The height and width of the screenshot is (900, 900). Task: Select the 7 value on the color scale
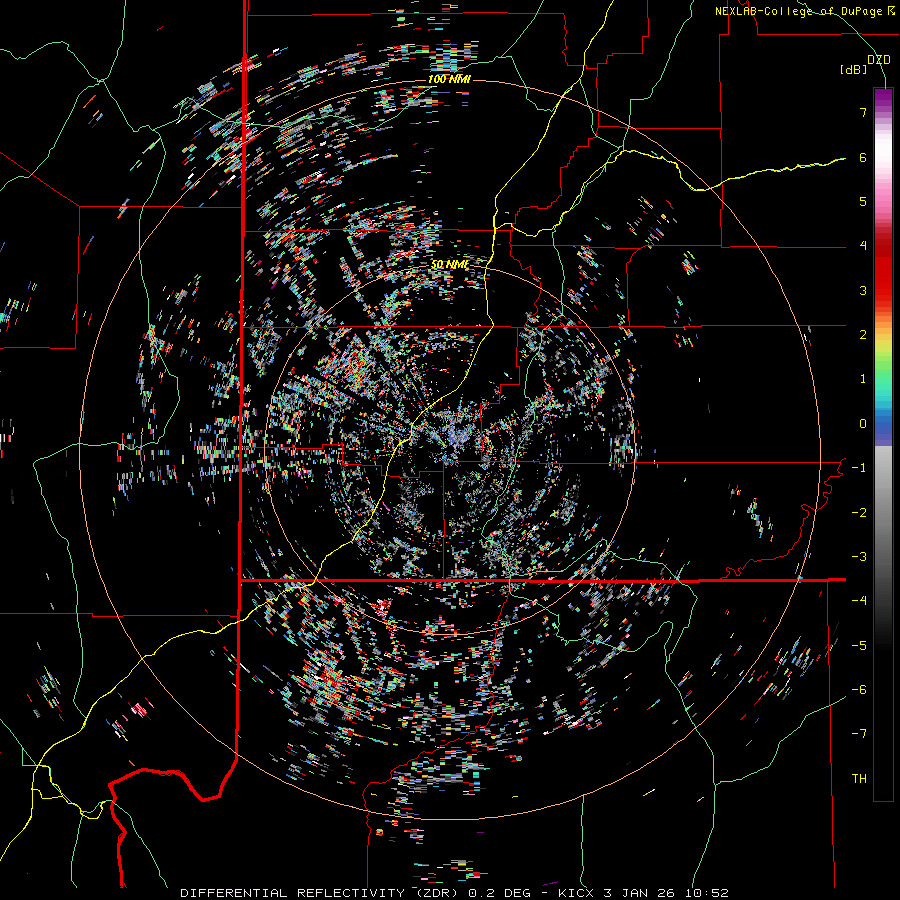click(863, 112)
